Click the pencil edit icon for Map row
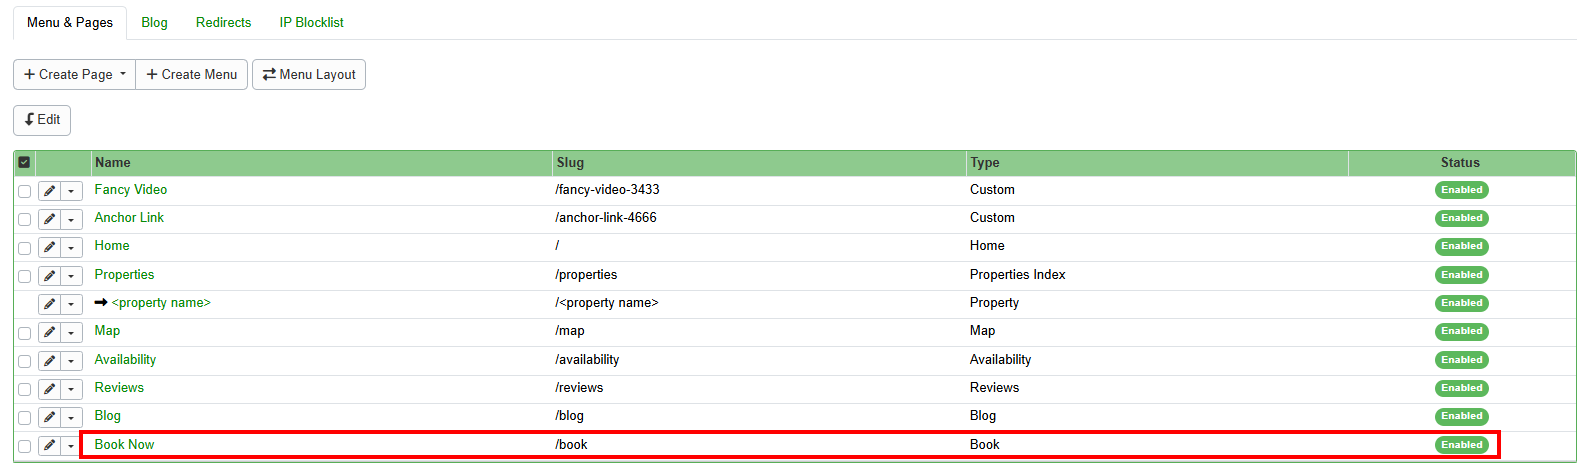1588x474 pixels. (x=49, y=332)
